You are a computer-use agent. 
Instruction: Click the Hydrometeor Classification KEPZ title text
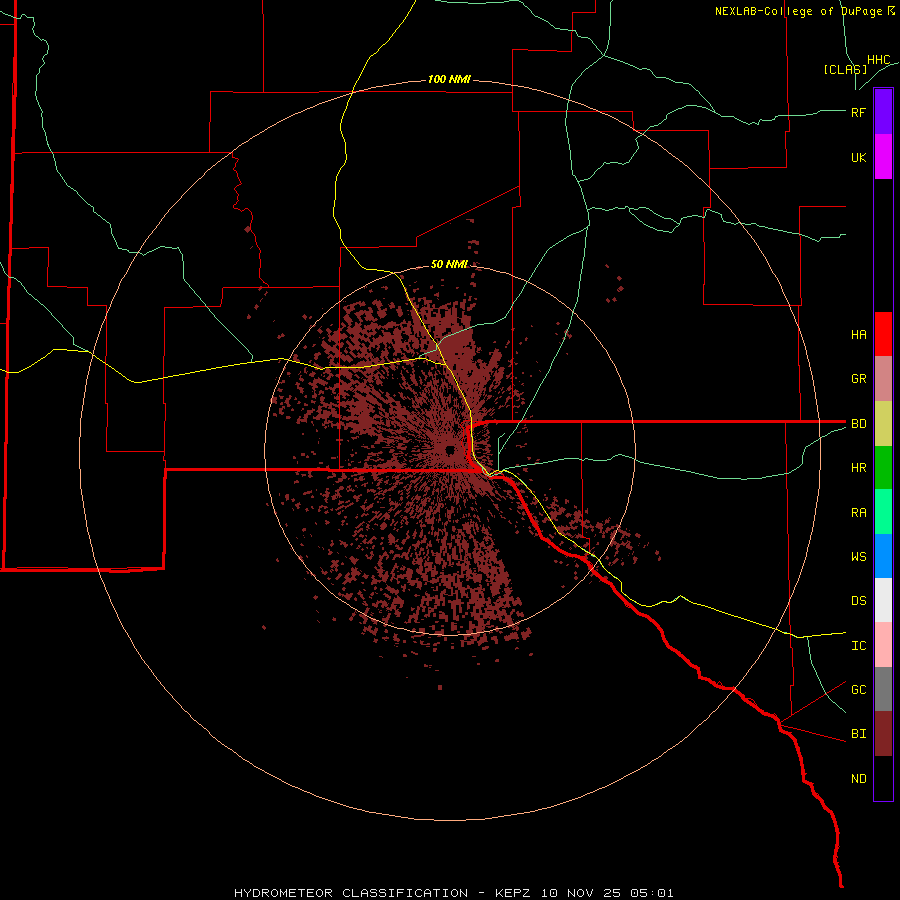tap(453, 893)
